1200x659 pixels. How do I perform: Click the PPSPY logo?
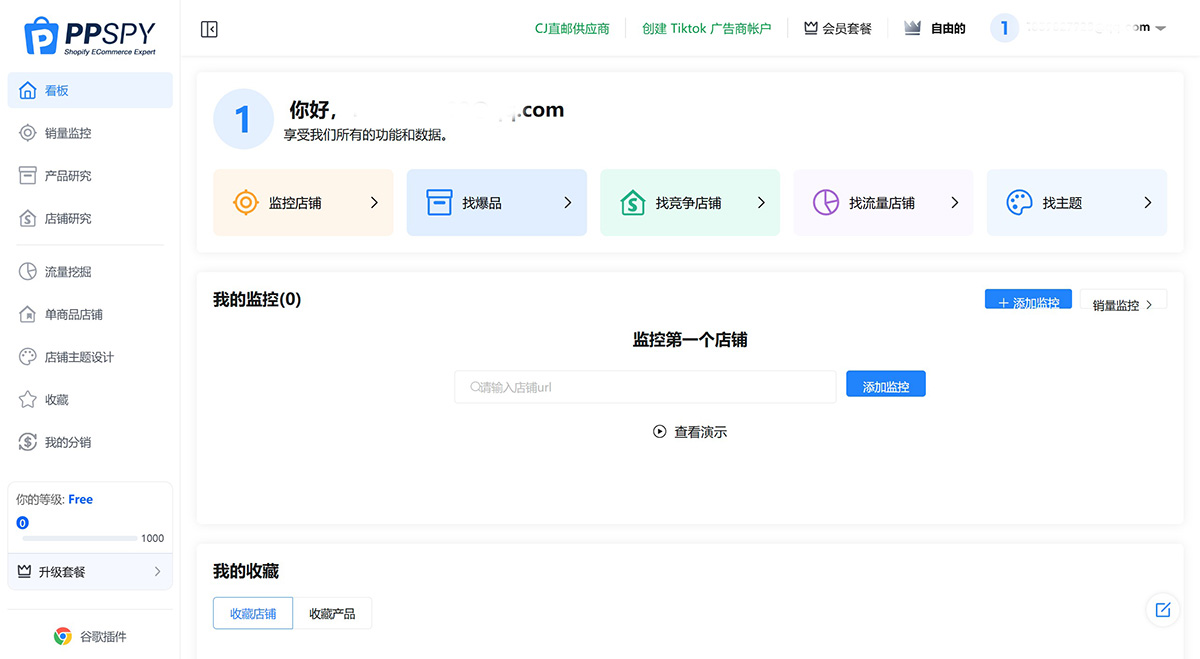point(90,35)
